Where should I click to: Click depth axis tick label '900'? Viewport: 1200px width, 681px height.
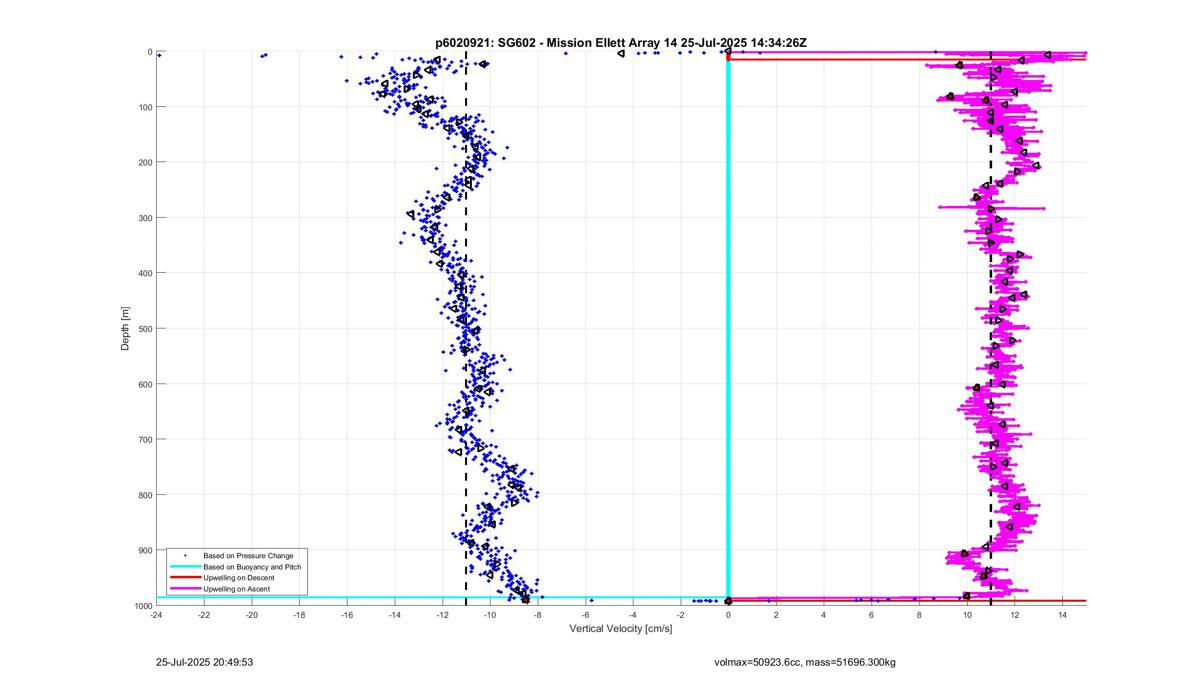145,550
